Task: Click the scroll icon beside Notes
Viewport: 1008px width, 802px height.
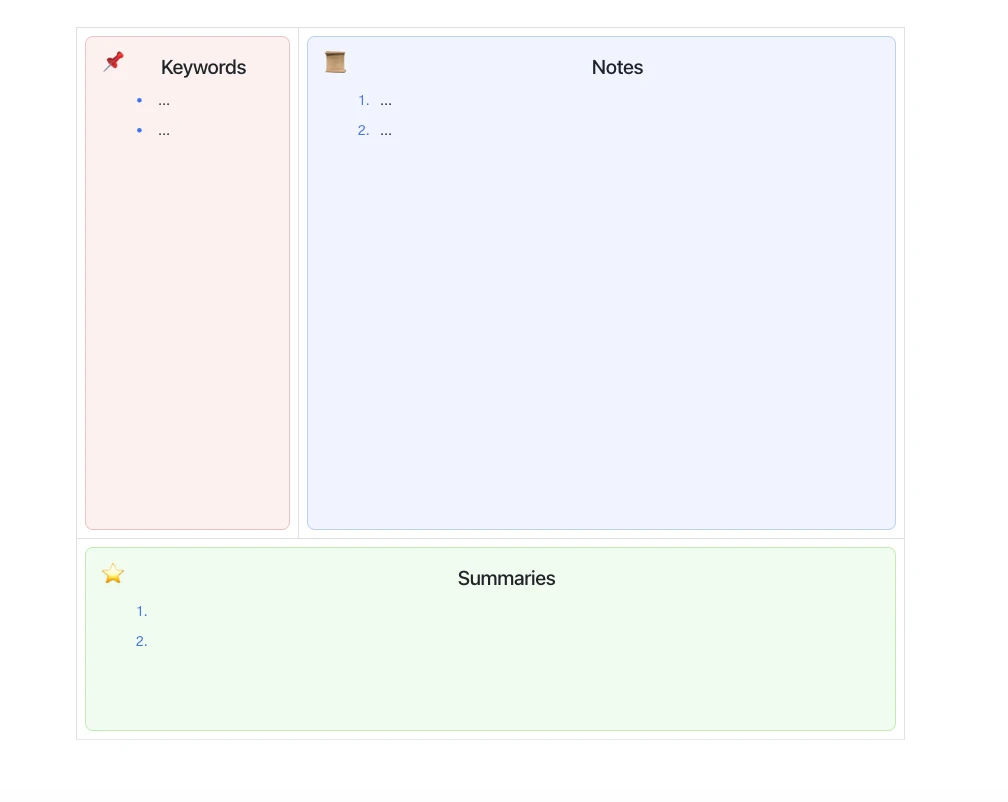Action: (x=335, y=62)
